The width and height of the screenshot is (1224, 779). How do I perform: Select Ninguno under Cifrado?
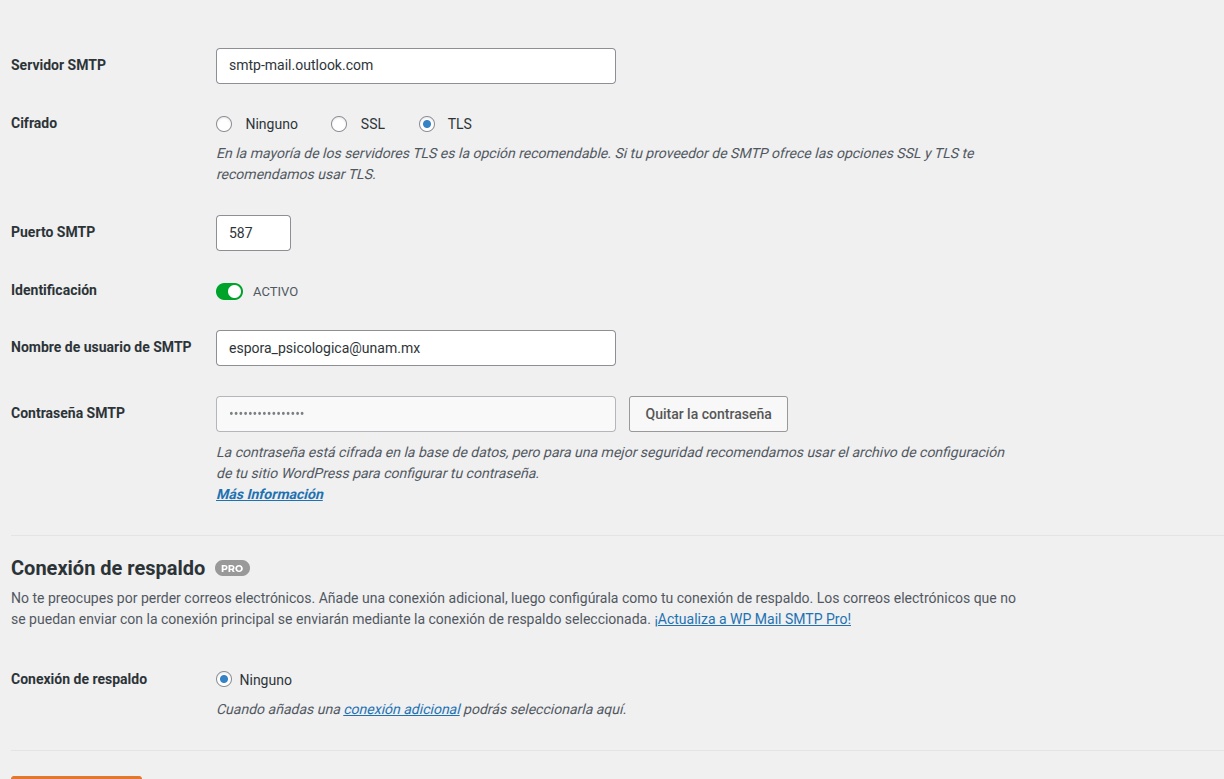coord(224,125)
